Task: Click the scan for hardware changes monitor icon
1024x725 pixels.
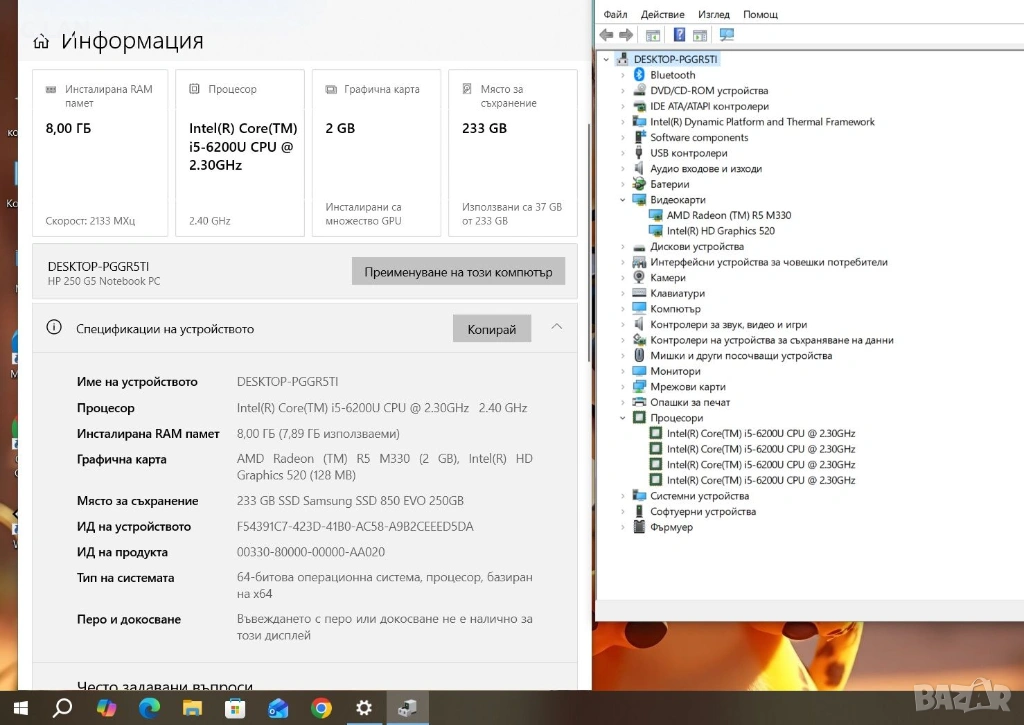Action: click(727, 35)
